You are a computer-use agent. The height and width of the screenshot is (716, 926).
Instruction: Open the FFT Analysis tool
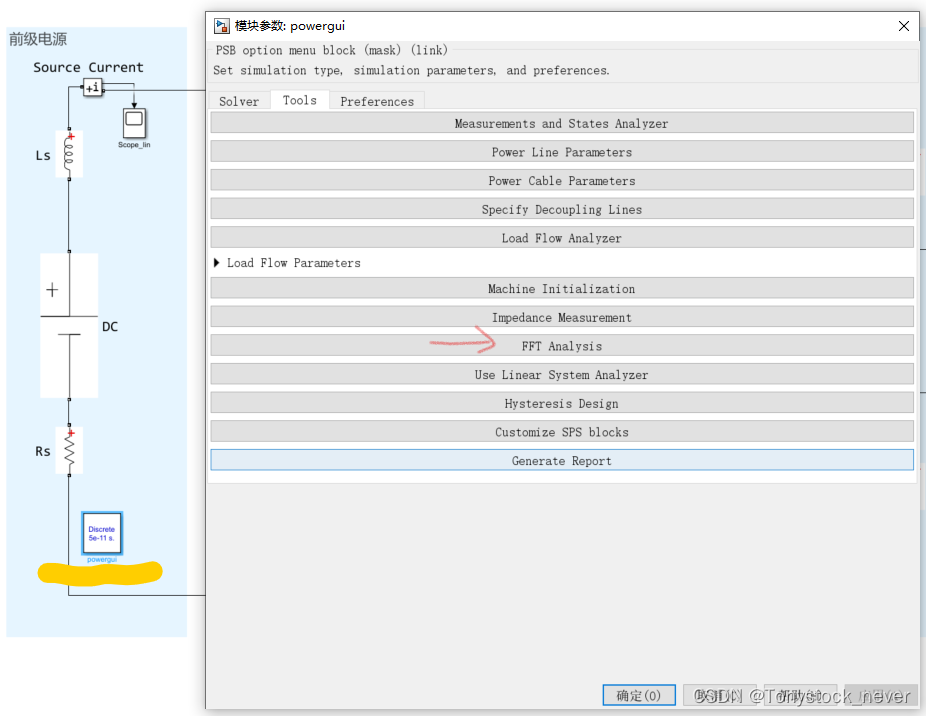click(561, 345)
